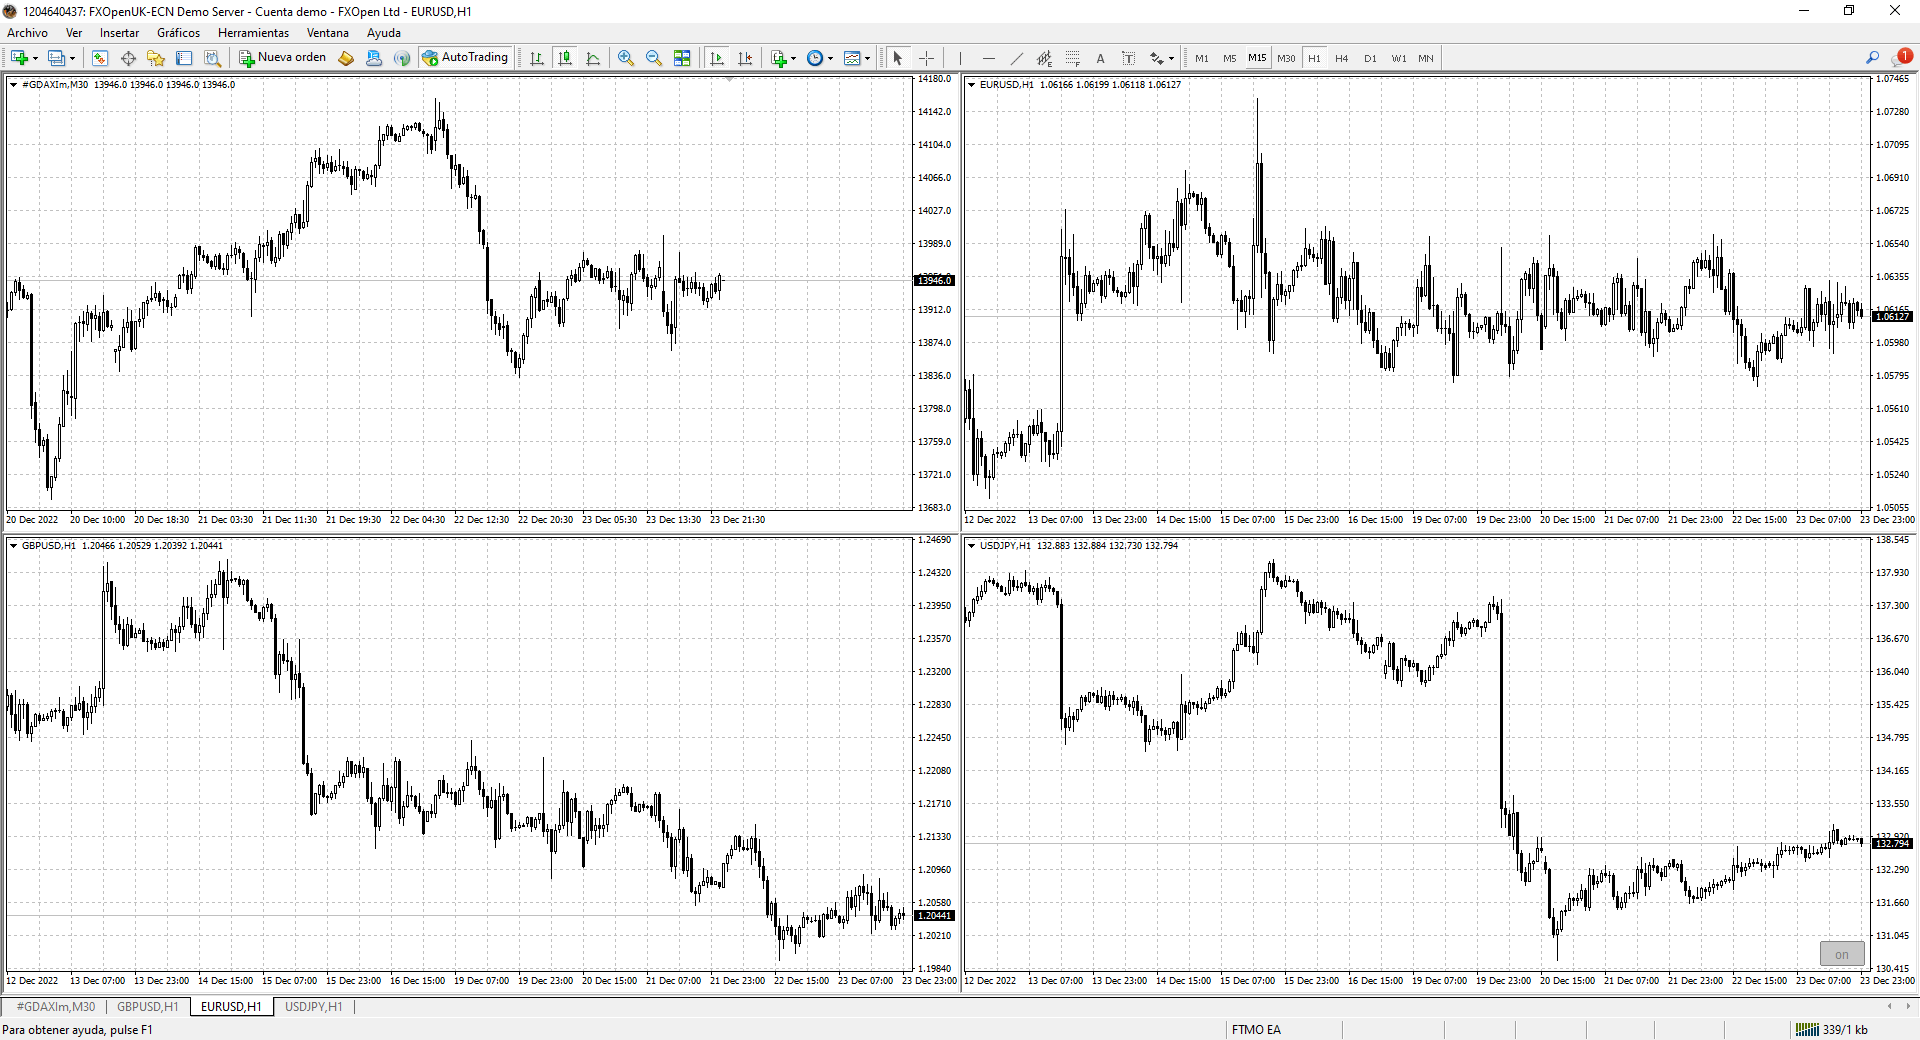Switch to candlestick chart display
The width and height of the screenshot is (1920, 1040).
pos(565,58)
